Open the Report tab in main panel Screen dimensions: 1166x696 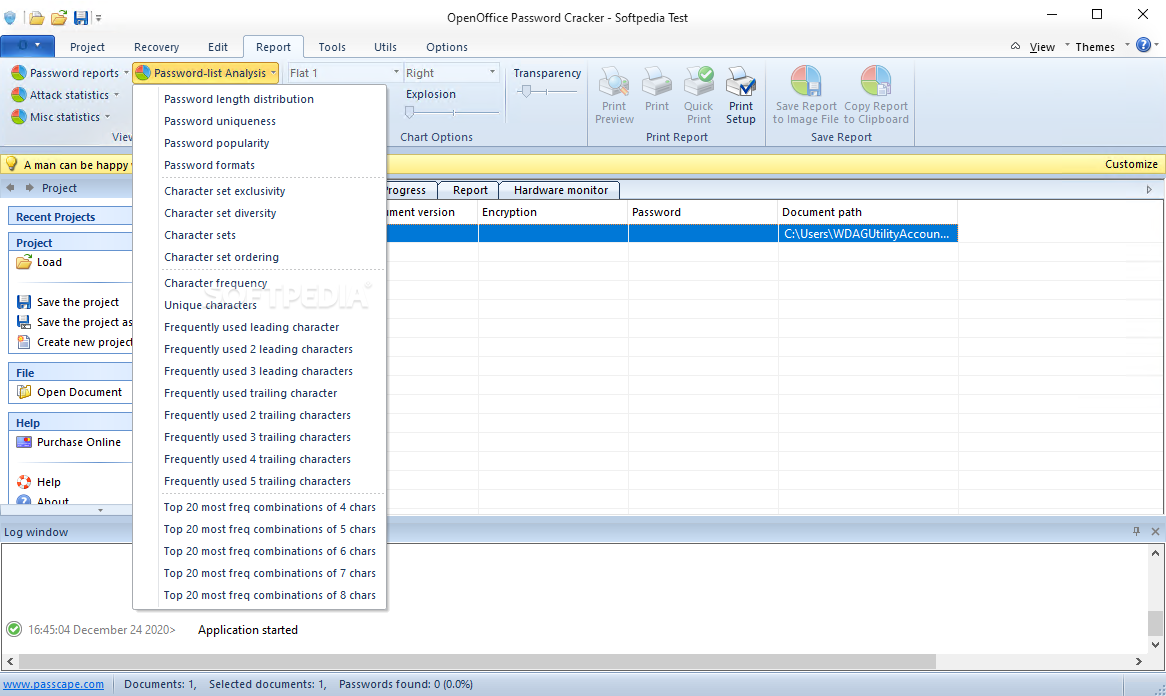click(470, 190)
